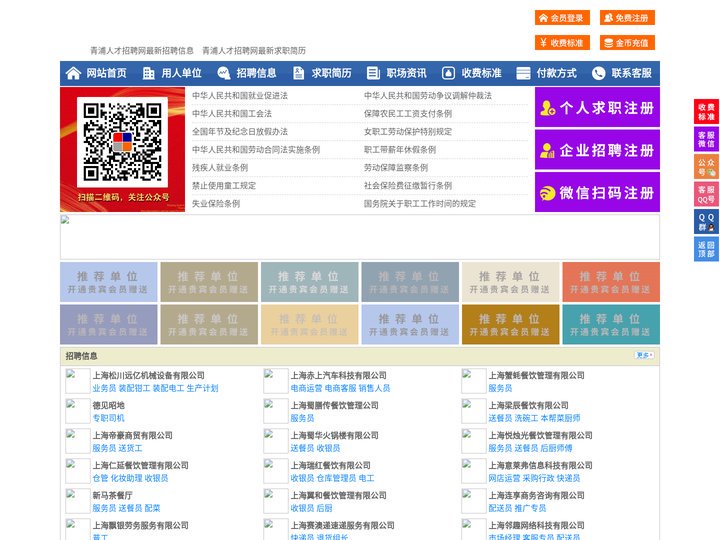Click 仓库管理员 job link
Screen dimensions: 720x540
[336, 478]
